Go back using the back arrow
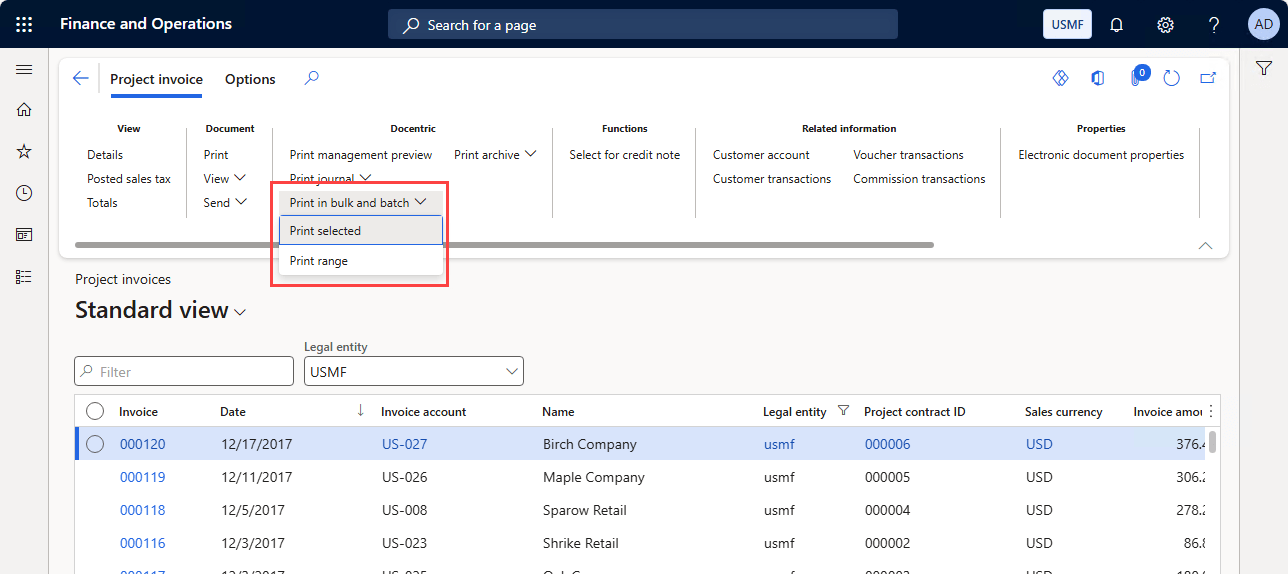Image resolution: width=1288 pixels, height=574 pixels. (x=81, y=79)
